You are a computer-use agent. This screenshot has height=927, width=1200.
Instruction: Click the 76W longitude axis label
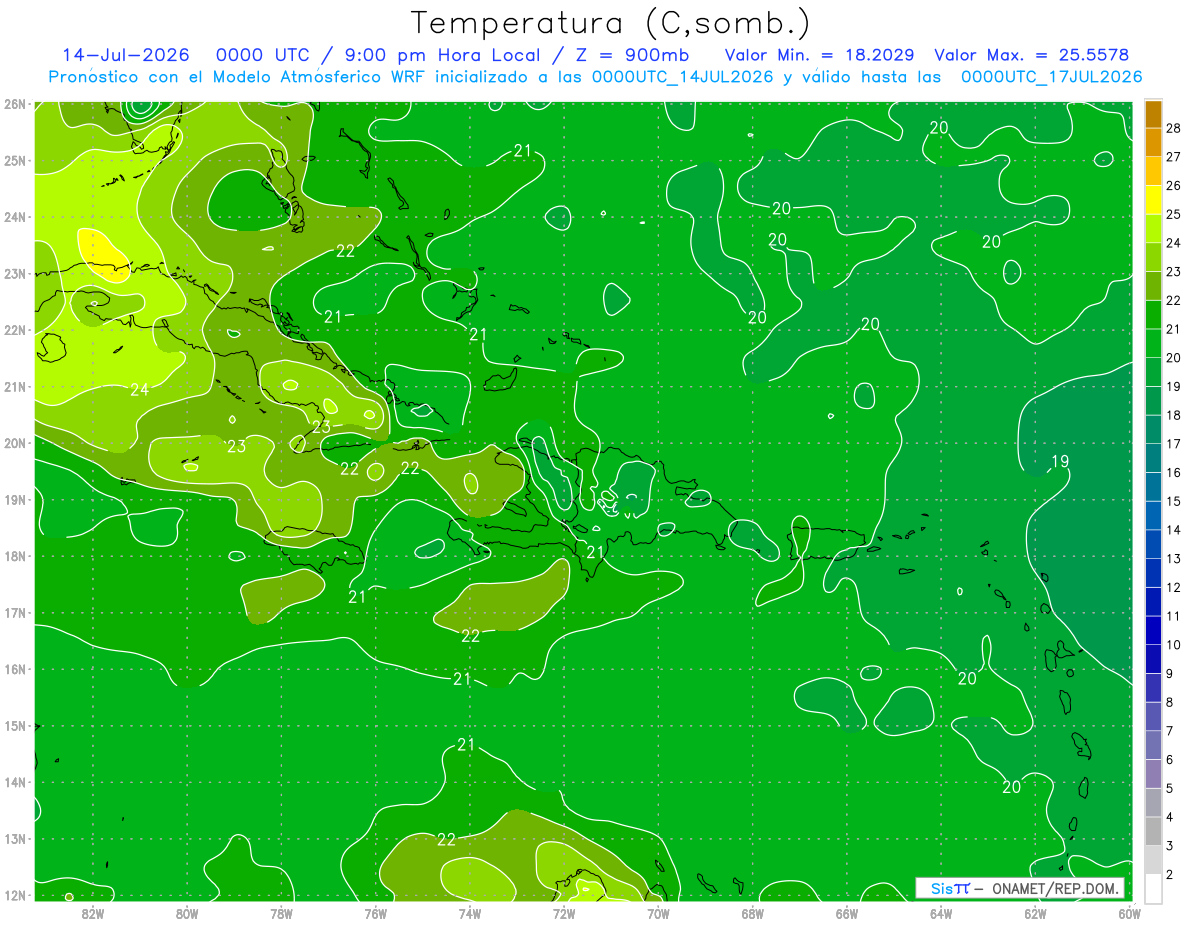click(x=375, y=913)
